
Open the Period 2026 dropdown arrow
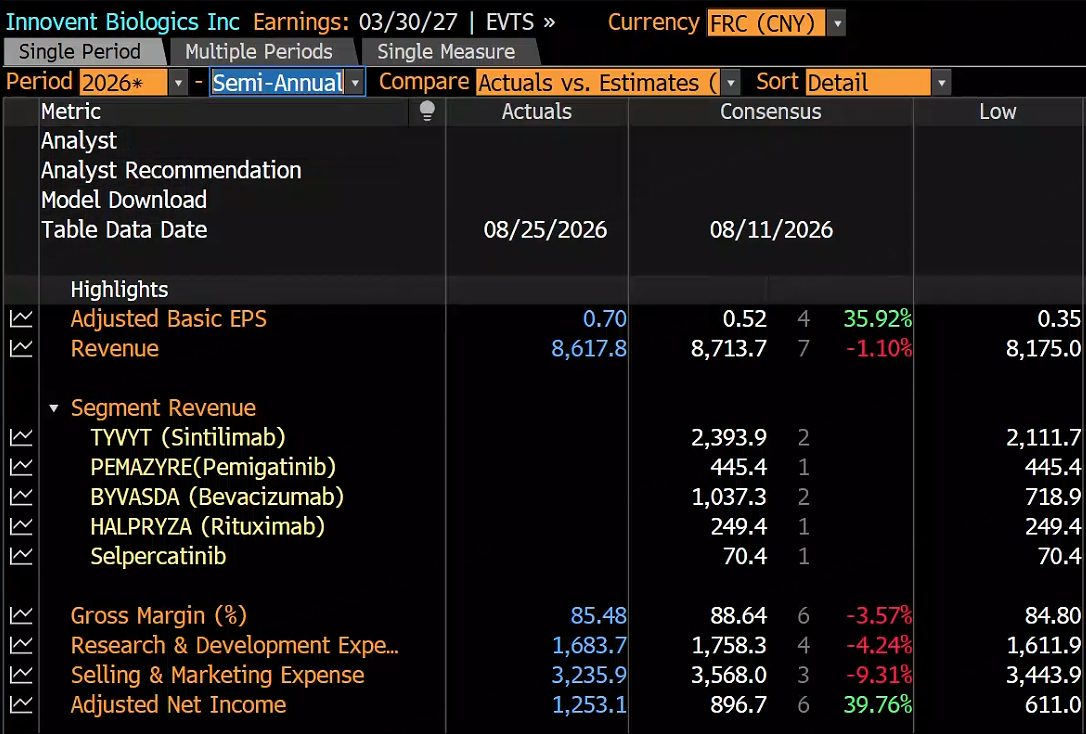tap(178, 83)
